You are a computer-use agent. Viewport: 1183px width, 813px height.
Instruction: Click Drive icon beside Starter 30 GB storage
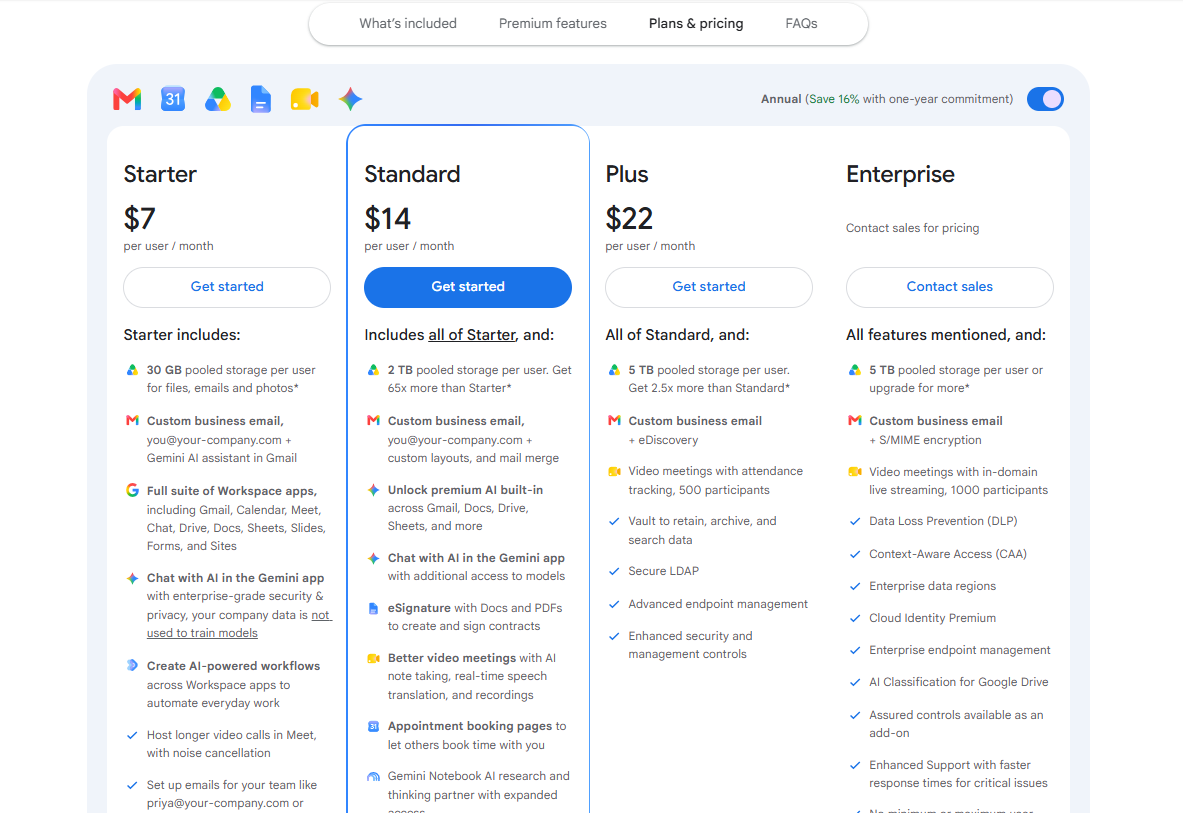click(x=132, y=370)
